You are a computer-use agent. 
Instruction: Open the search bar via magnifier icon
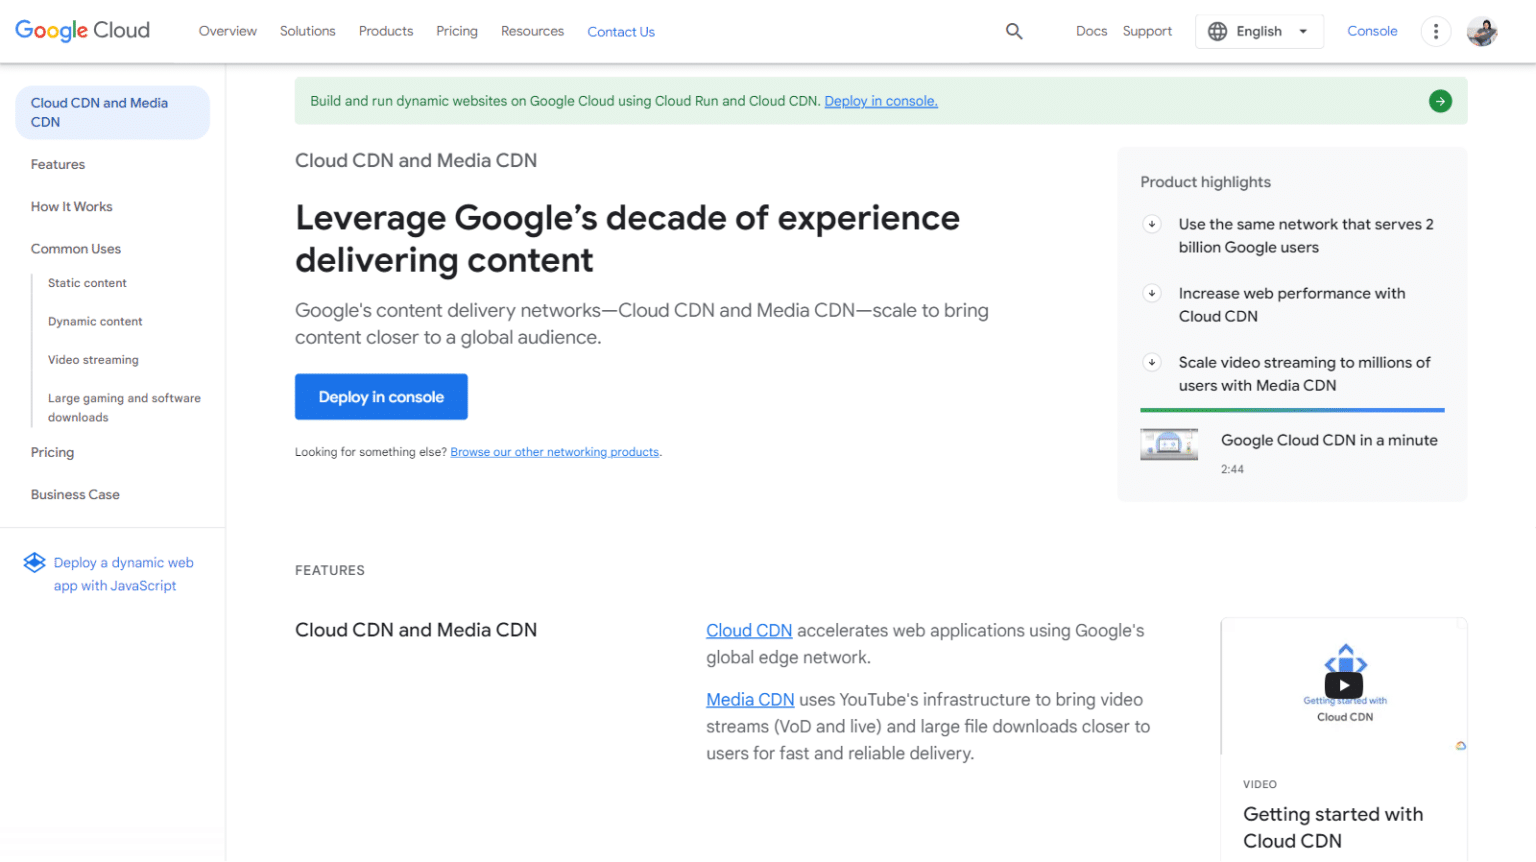pos(1014,31)
